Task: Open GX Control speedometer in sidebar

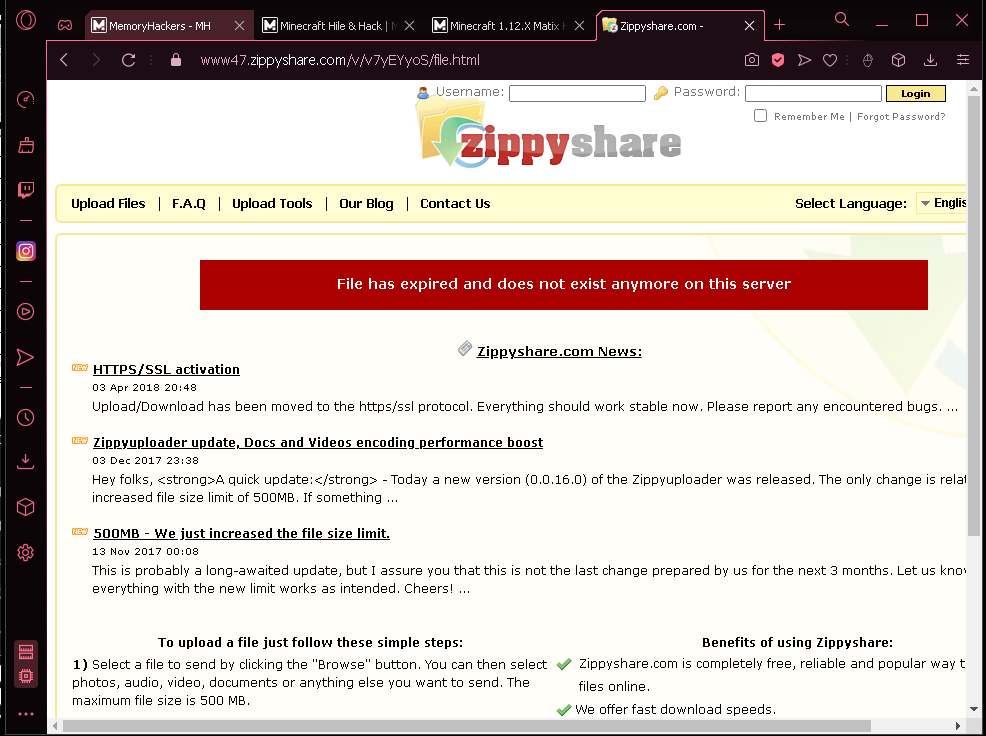Action: (25, 99)
